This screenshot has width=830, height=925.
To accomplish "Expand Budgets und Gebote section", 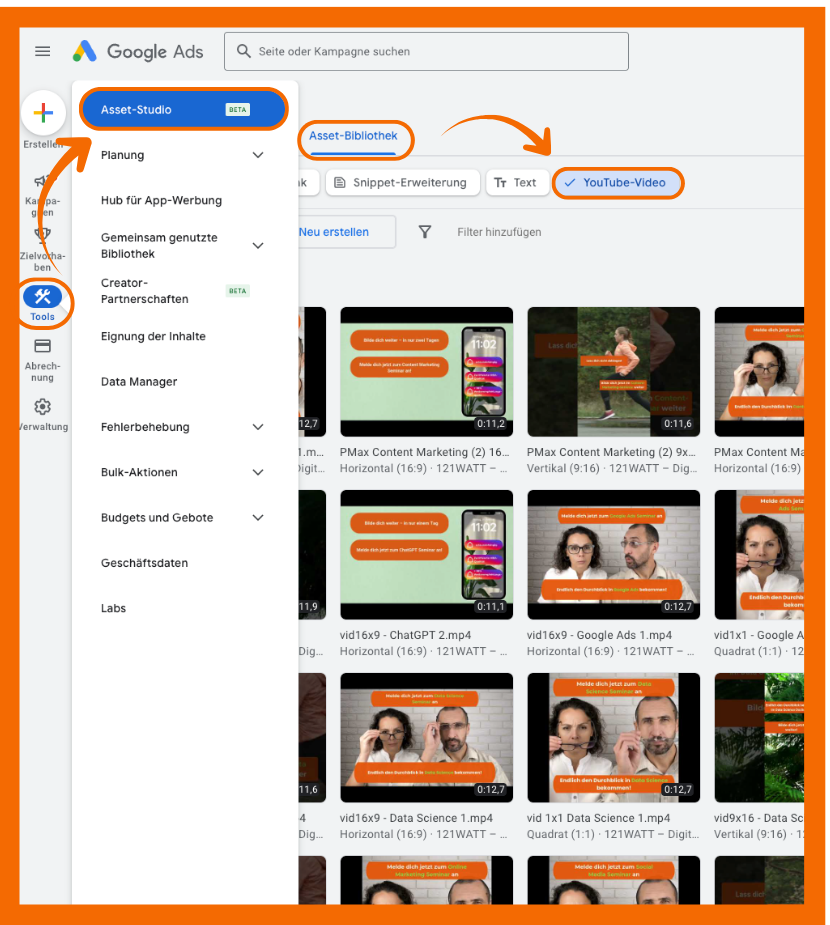I will pos(258,518).
